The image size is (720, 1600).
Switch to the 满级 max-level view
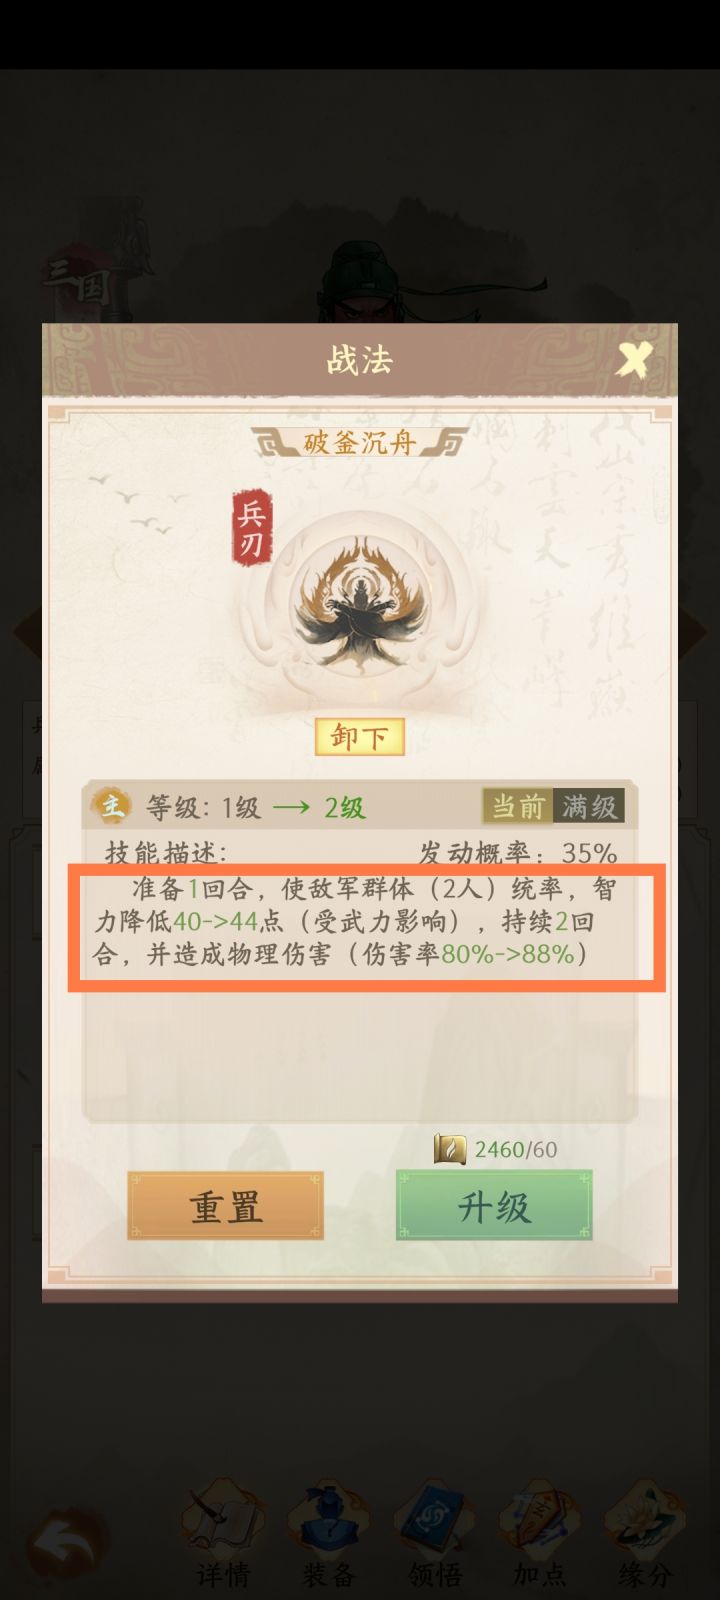click(589, 806)
